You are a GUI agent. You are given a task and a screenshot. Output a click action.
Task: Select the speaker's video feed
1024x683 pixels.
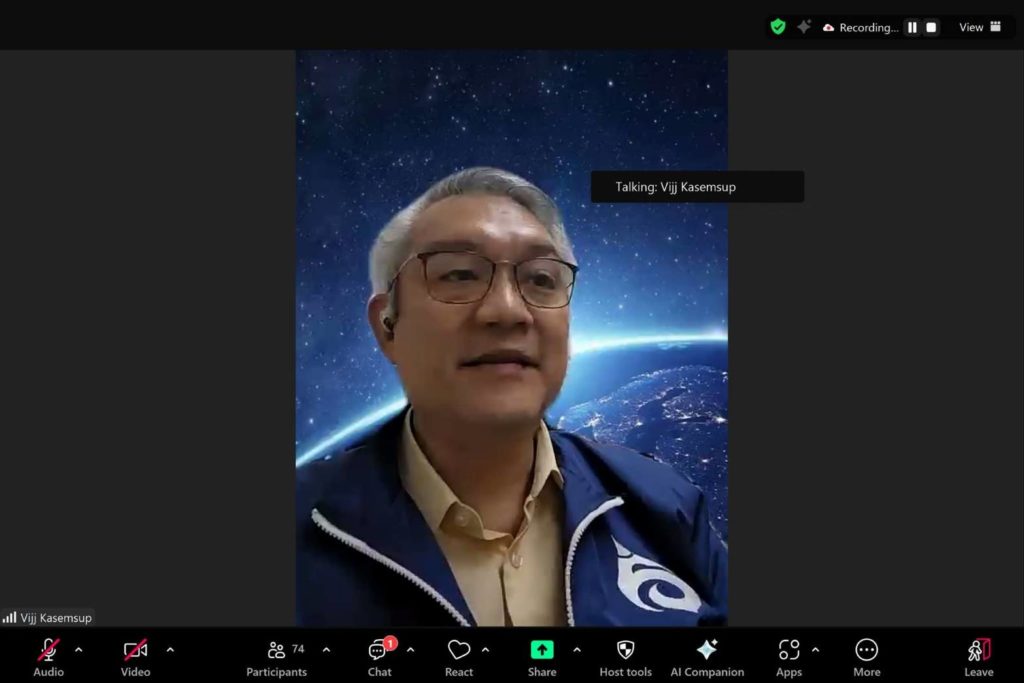[512, 338]
